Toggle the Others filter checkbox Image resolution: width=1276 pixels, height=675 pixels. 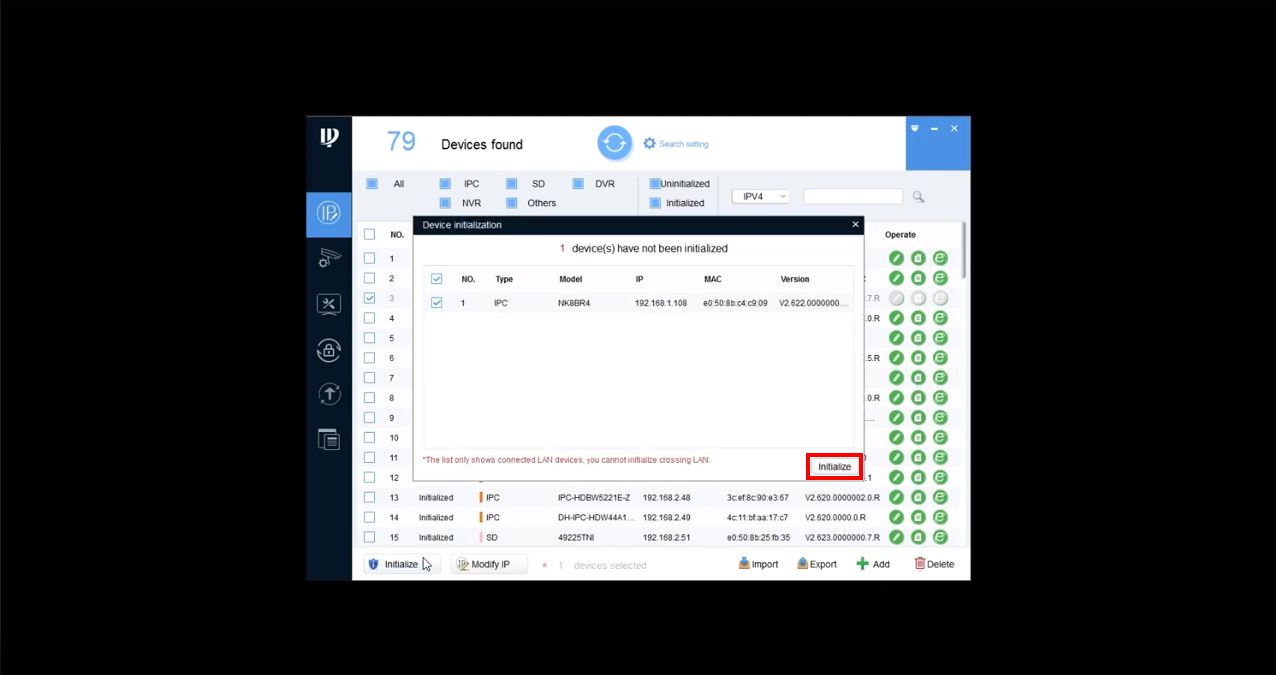coord(511,203)
